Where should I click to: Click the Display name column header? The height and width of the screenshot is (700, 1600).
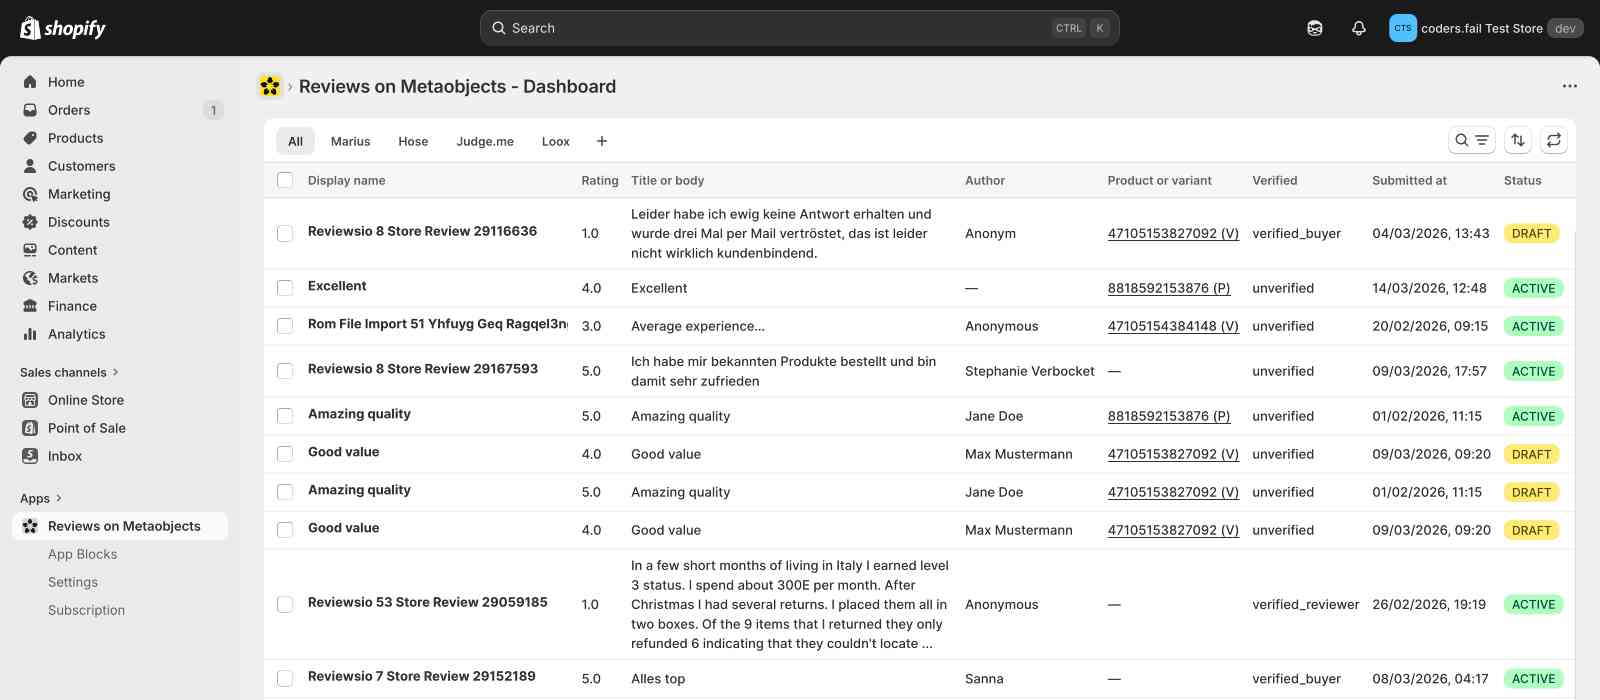tap(346, 180)
